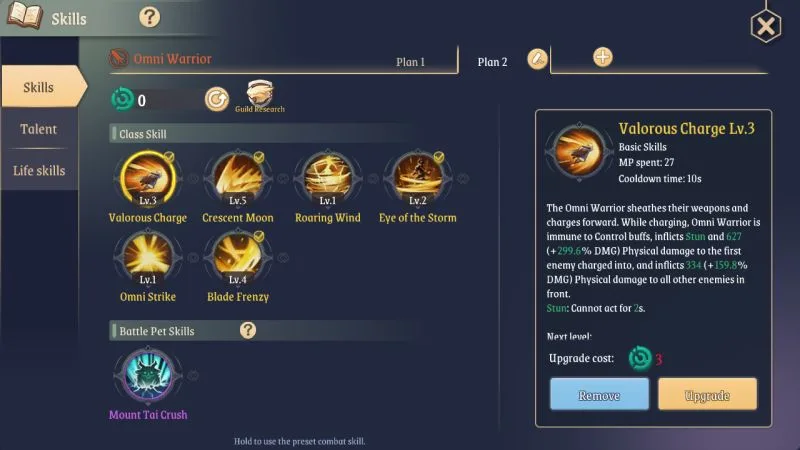The width and height of the screenshot is (800, 450).
Task: Select the Roaring Wind skill icon
Action: 328,178
